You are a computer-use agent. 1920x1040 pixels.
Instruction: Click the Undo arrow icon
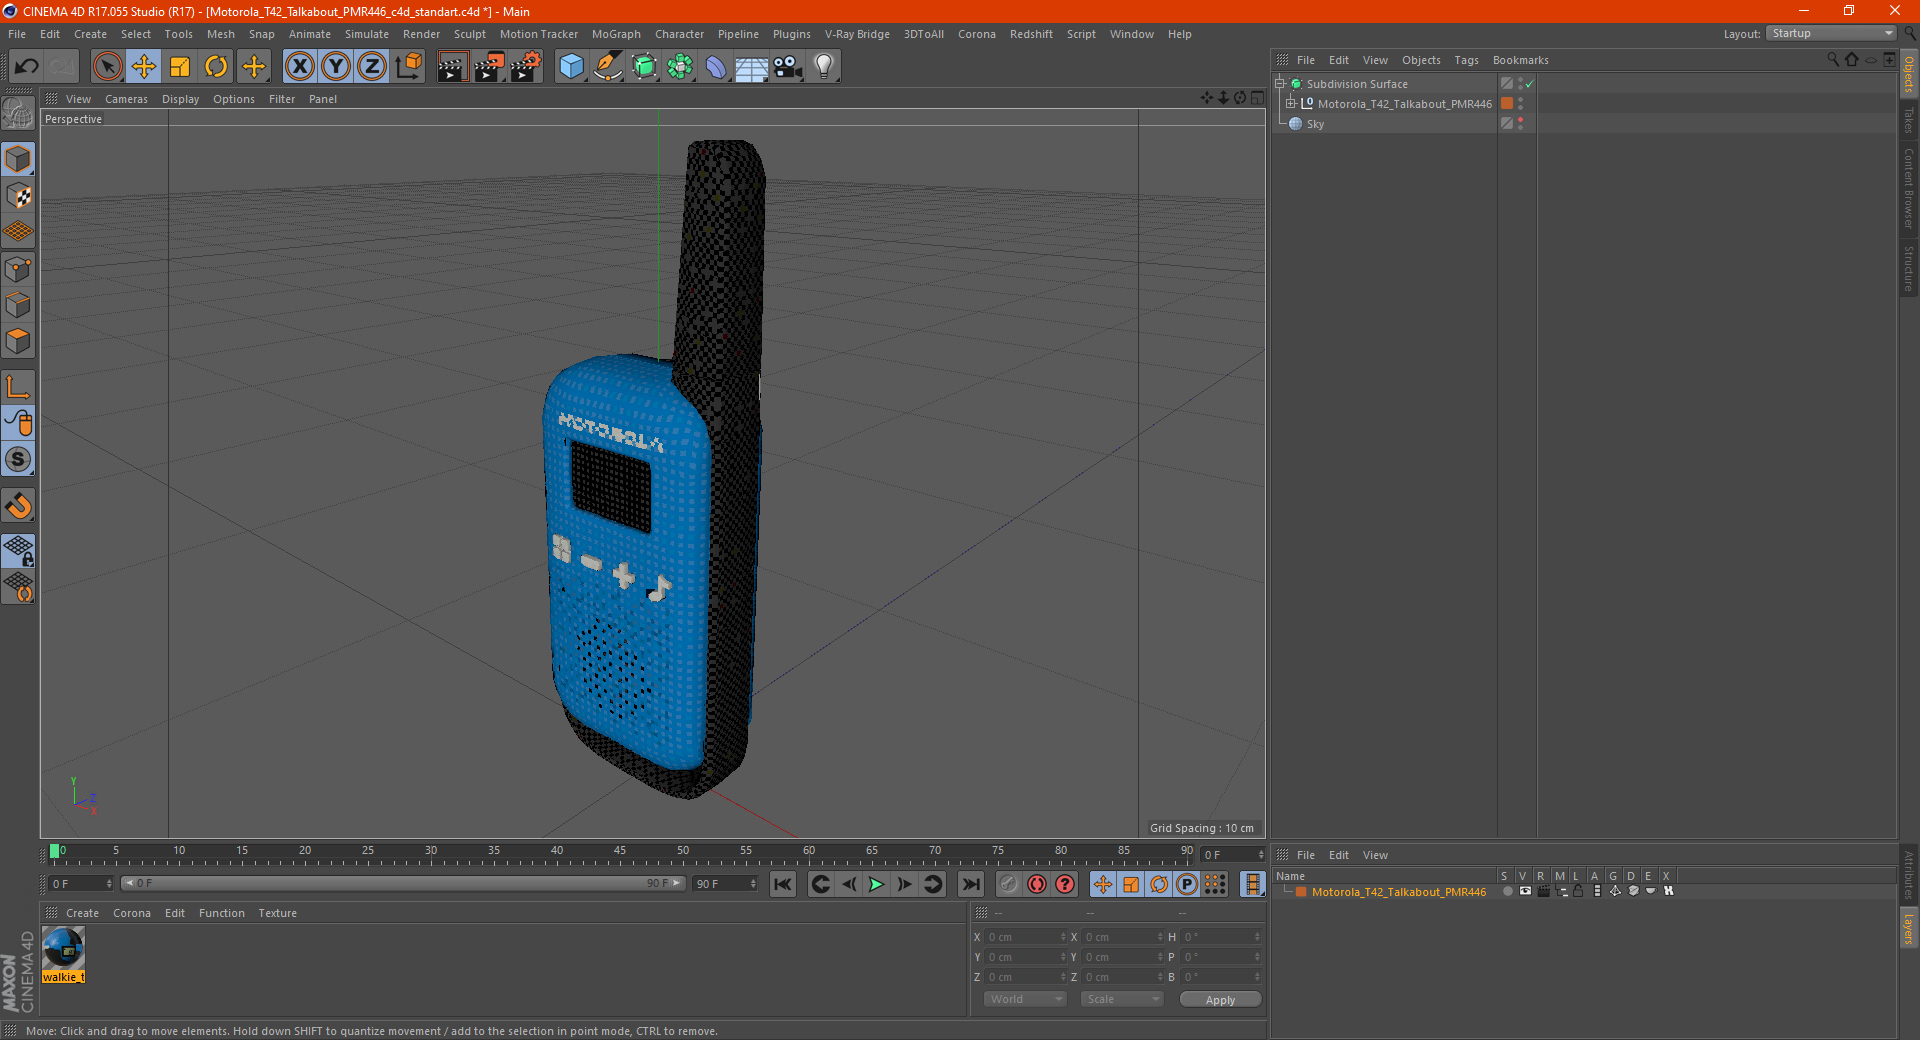tap(27, 67)
